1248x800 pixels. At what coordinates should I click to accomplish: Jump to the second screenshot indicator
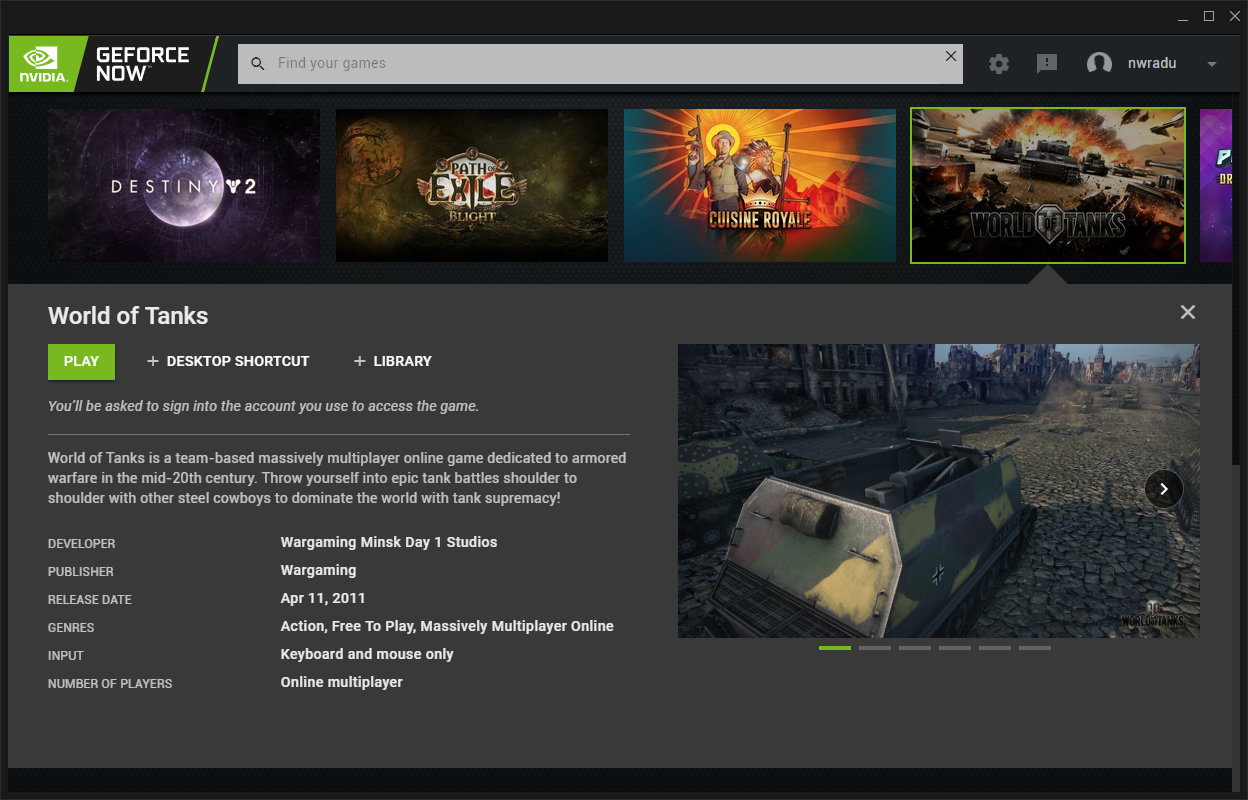pyautogui.click(x=875, y=648)
